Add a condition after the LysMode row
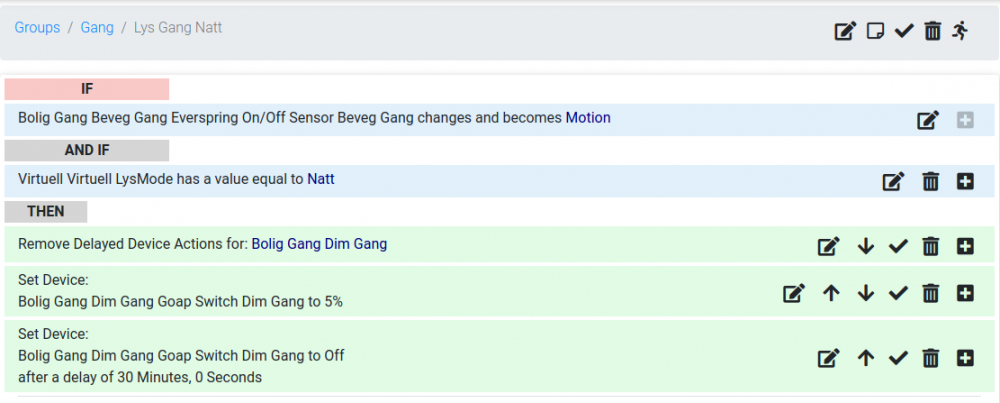 965,181
